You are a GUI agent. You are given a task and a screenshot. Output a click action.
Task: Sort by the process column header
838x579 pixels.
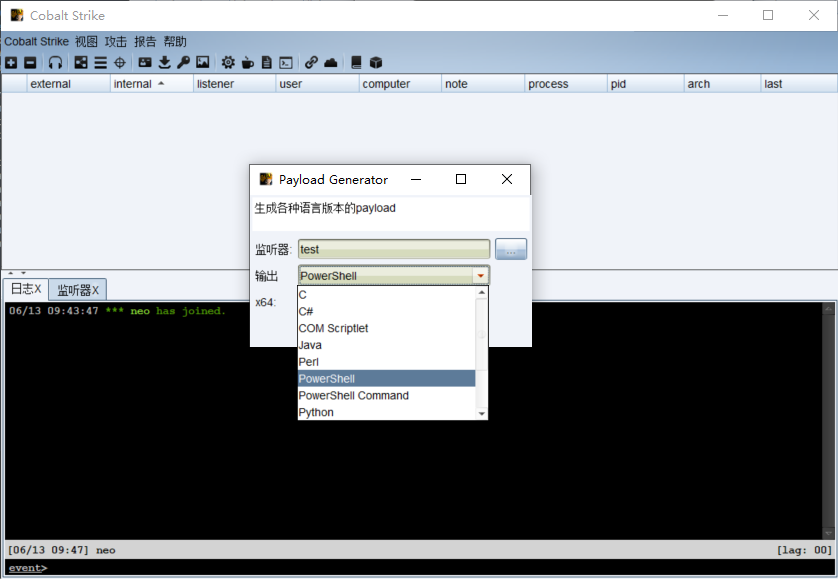click(x=565, y=84)
